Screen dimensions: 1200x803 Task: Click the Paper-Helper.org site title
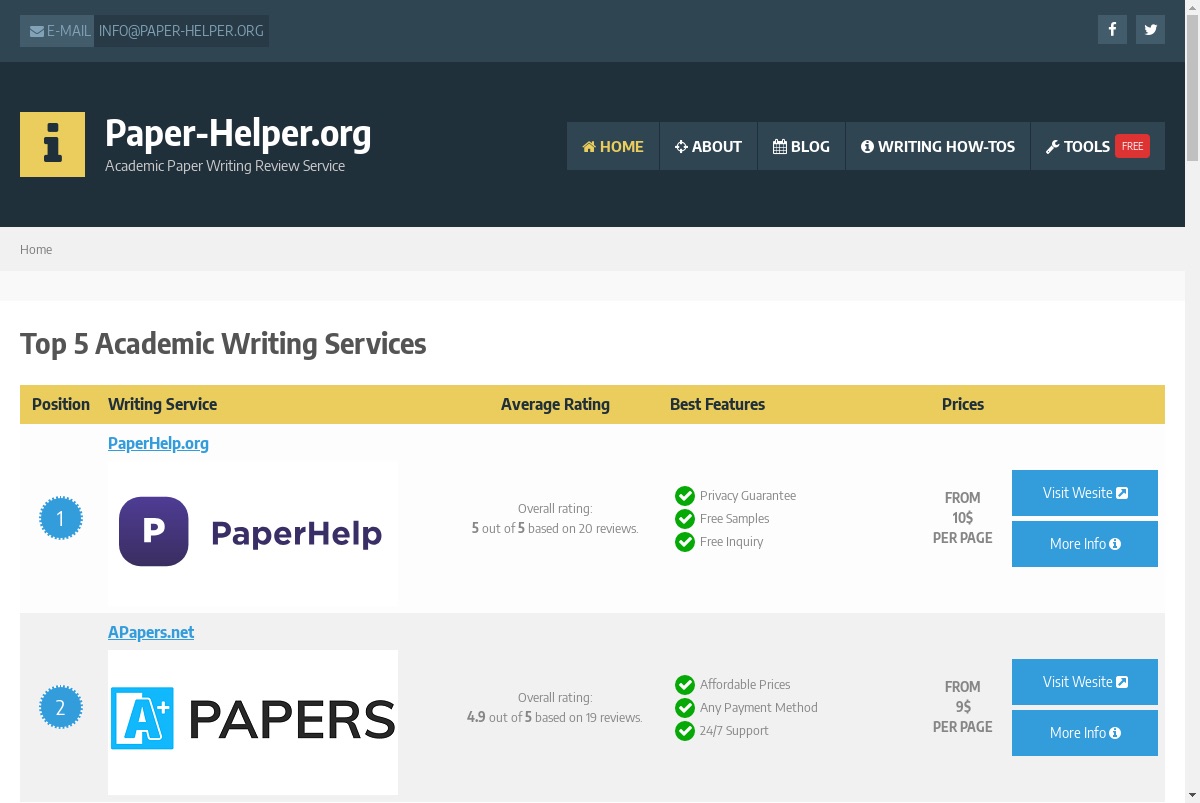click(238, 133)
